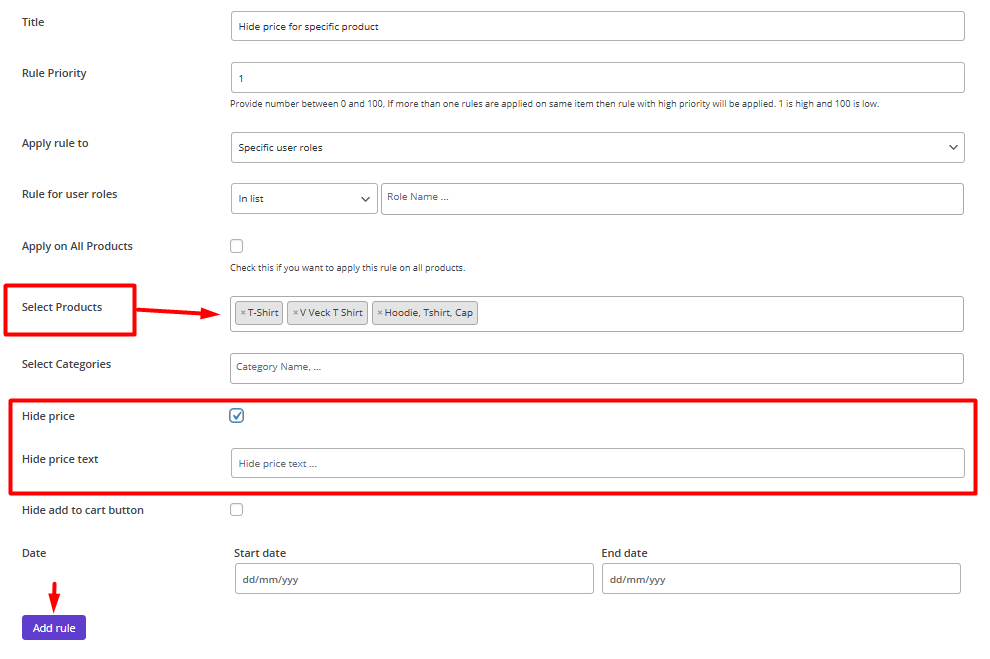Click the Apply on All Products label
Screen dimensions: 990x659
(77, 246)
